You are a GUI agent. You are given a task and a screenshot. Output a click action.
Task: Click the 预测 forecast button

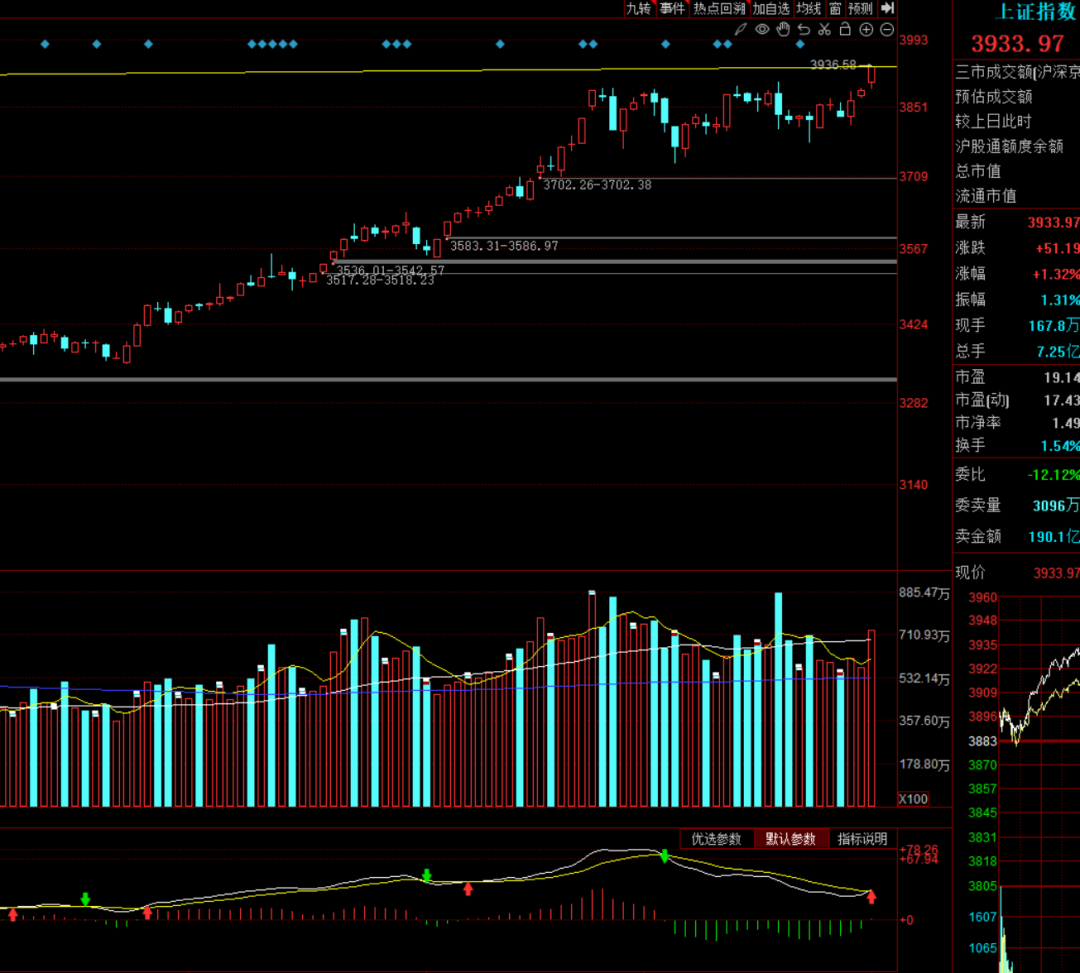[x=861, y=8]
